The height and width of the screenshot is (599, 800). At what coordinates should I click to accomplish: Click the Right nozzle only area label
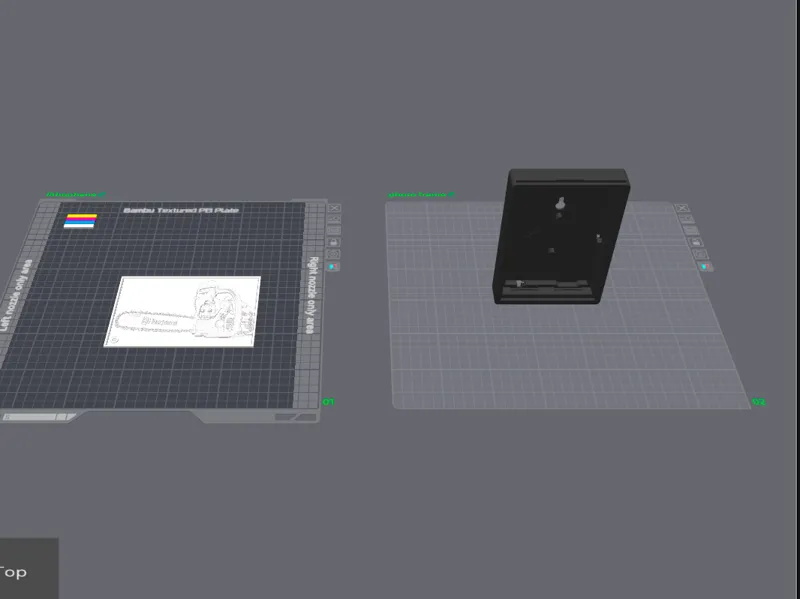coord(311,295)
